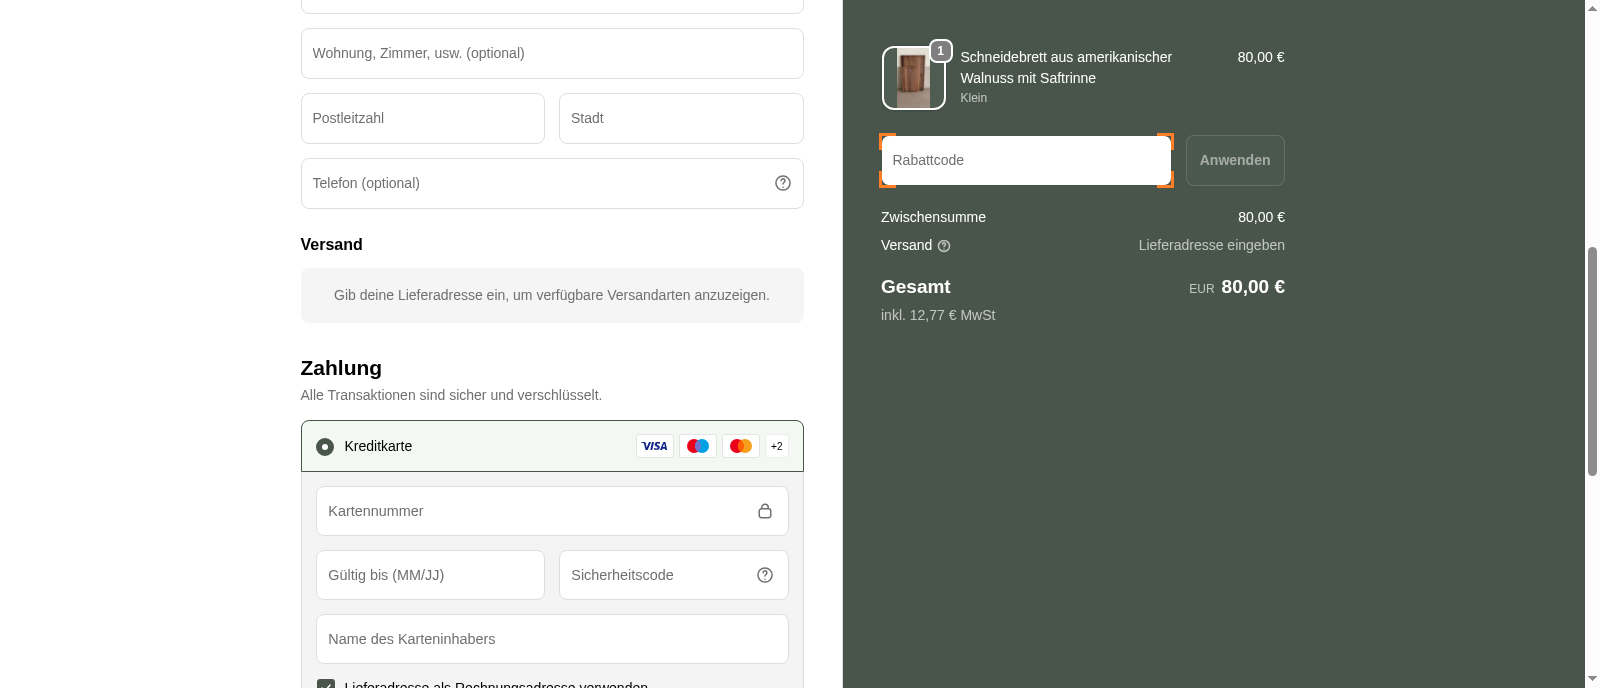1600x688 pixels.
Task: Focus the Postleitzahl field
Action: coord(422,118)
